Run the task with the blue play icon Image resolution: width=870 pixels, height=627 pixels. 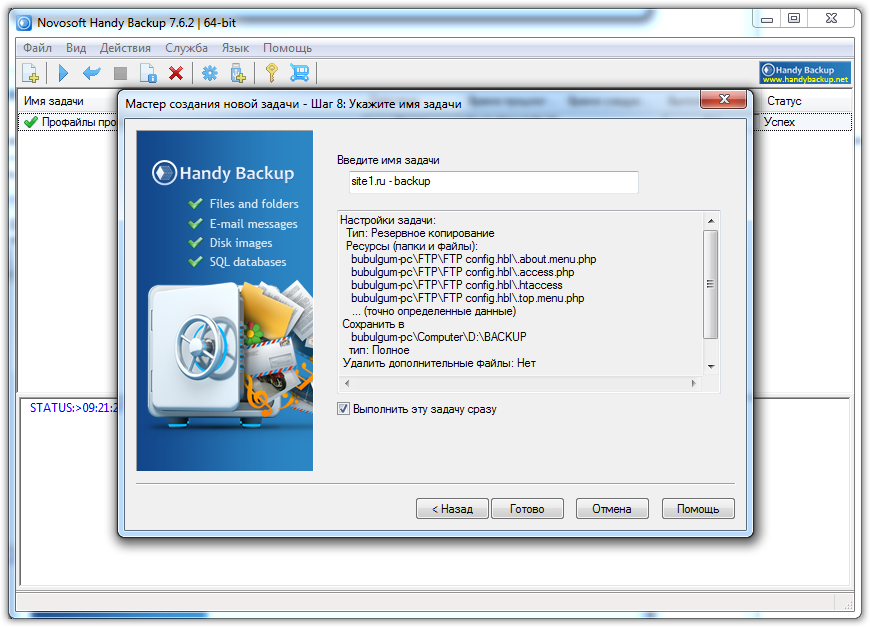[x=63, y=73]
